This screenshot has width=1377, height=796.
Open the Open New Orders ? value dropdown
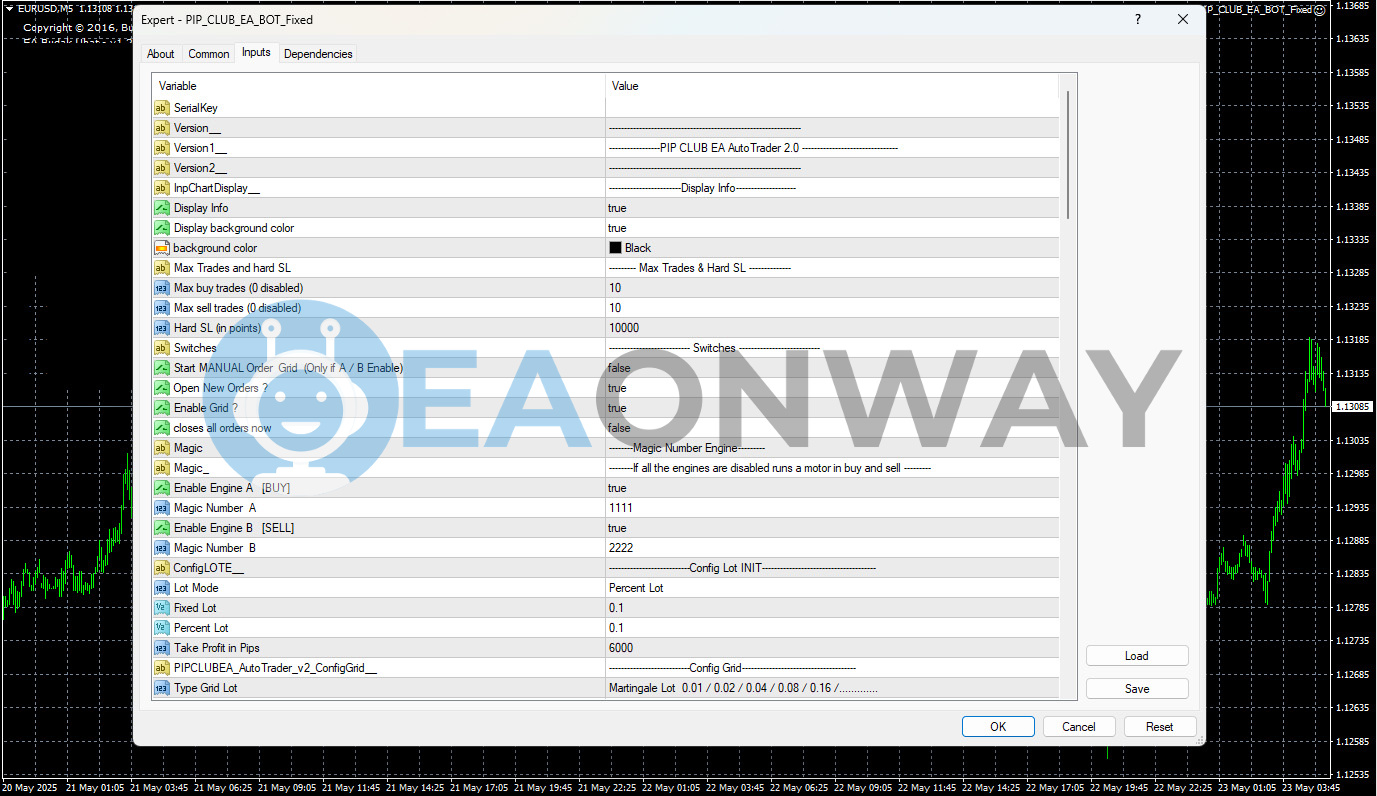tap(832, 388)
